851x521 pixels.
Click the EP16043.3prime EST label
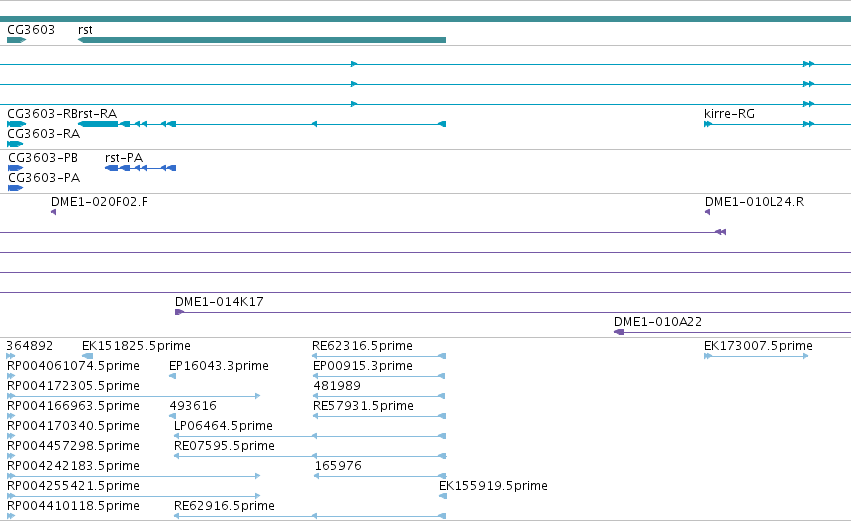[219, 366]
